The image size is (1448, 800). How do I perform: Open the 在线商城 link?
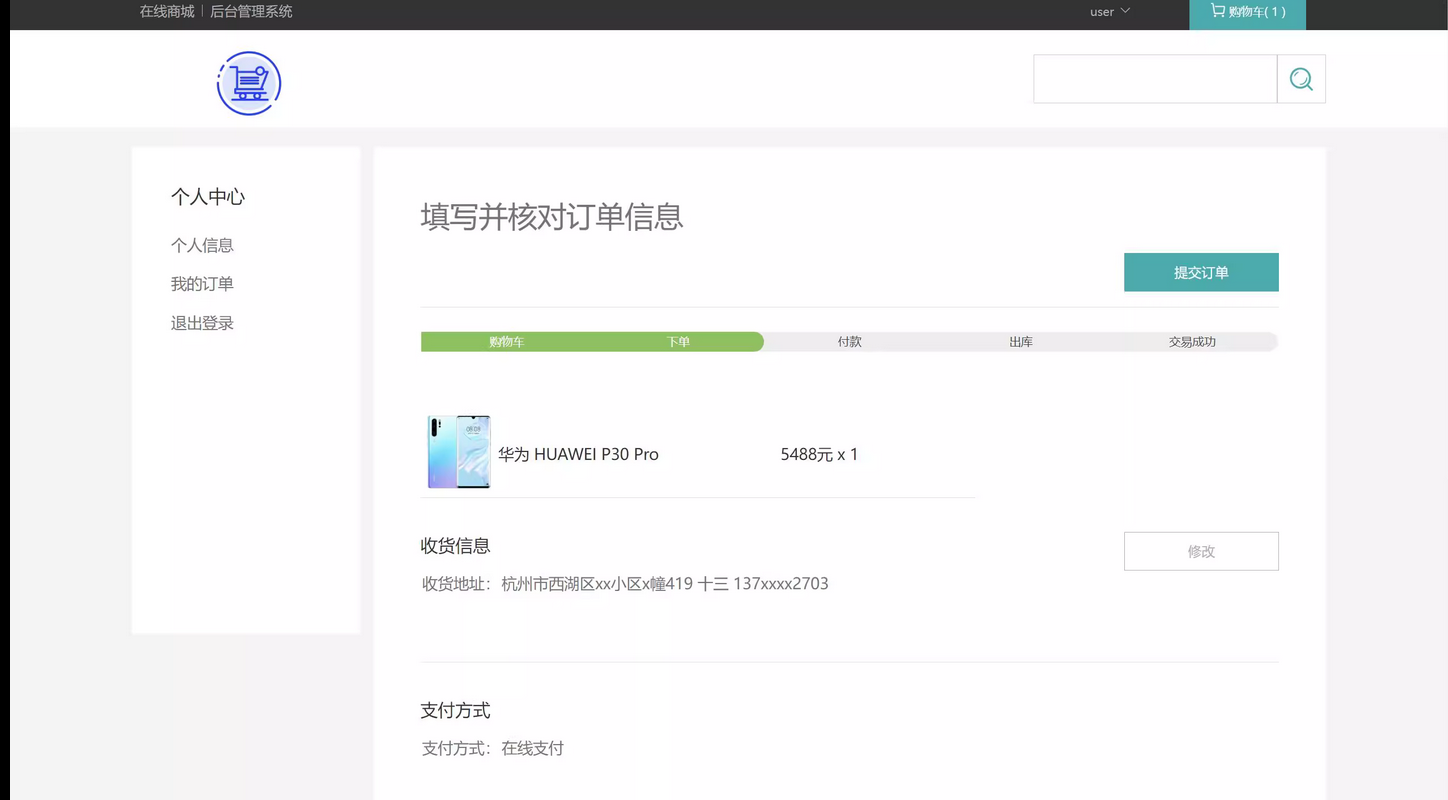tap(167, 12)
